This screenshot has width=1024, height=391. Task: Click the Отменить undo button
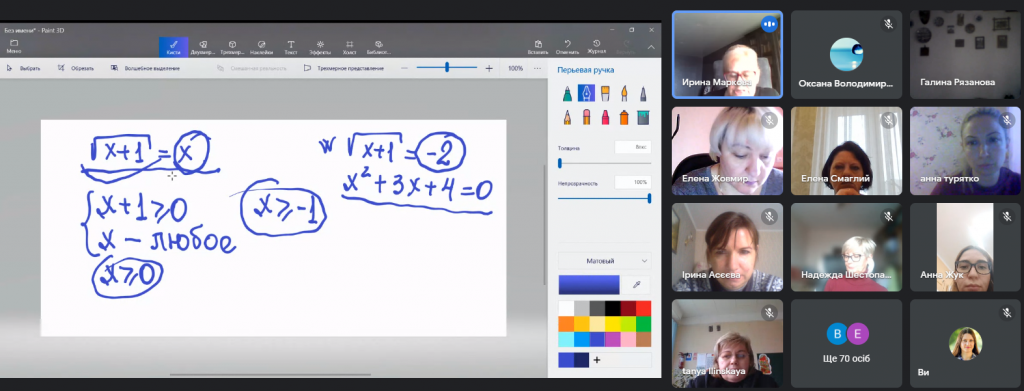[567, 47]
